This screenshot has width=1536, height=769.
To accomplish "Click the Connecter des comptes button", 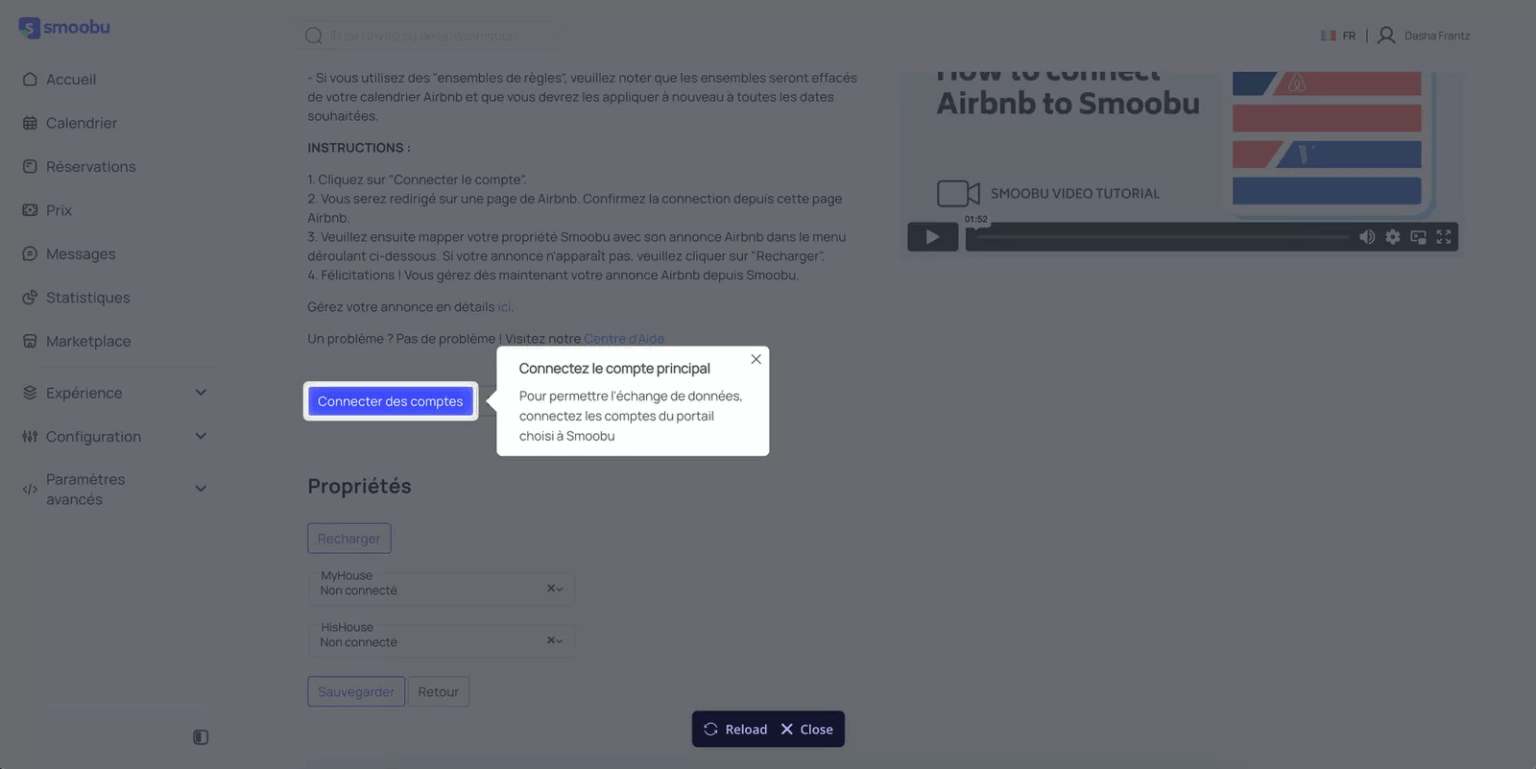I will point(390,401).
